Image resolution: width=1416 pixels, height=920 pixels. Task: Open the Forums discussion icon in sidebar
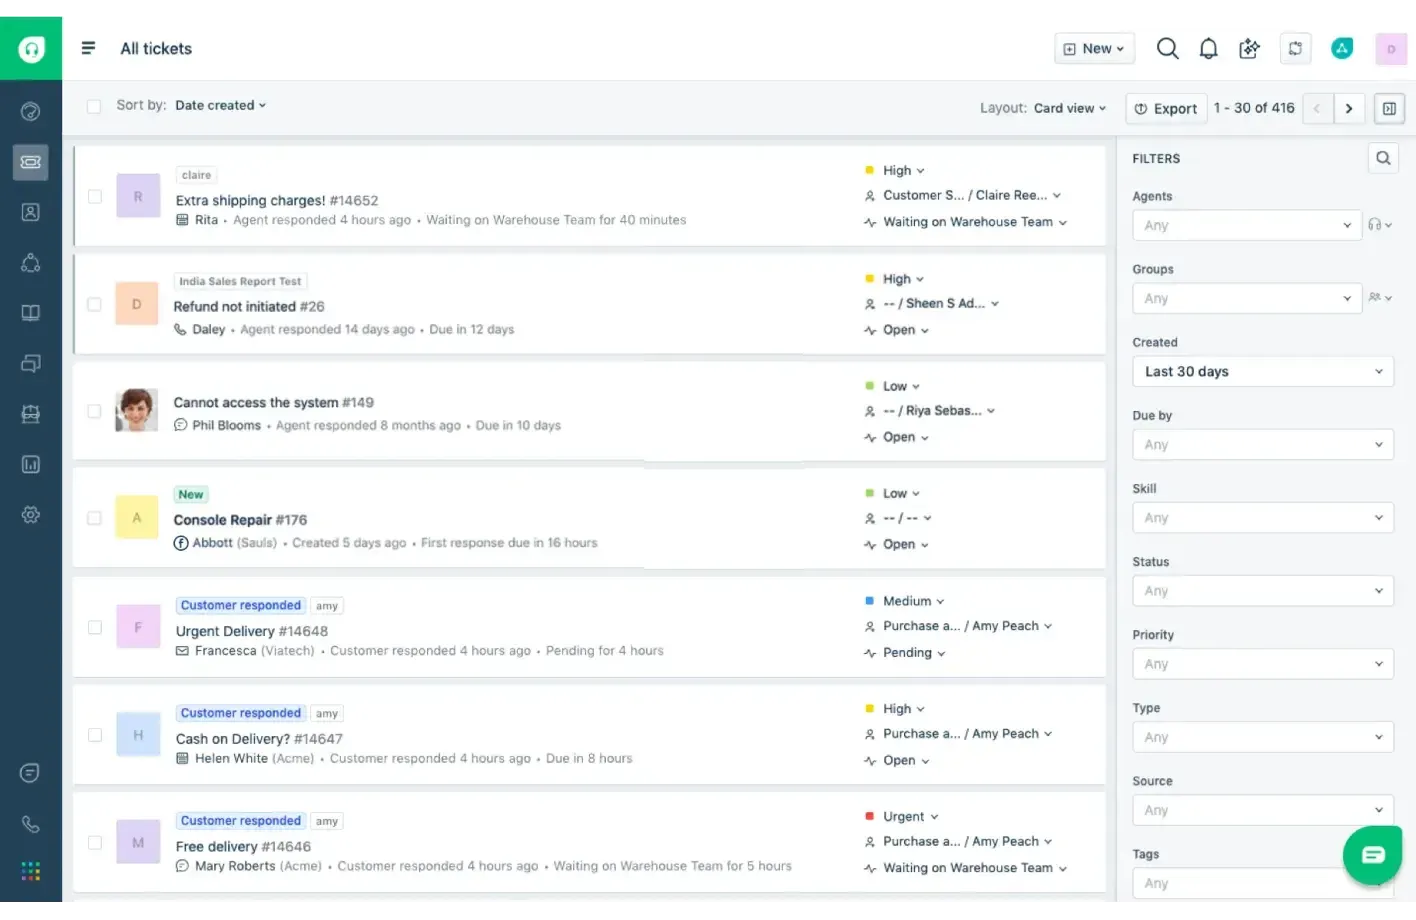30,363
